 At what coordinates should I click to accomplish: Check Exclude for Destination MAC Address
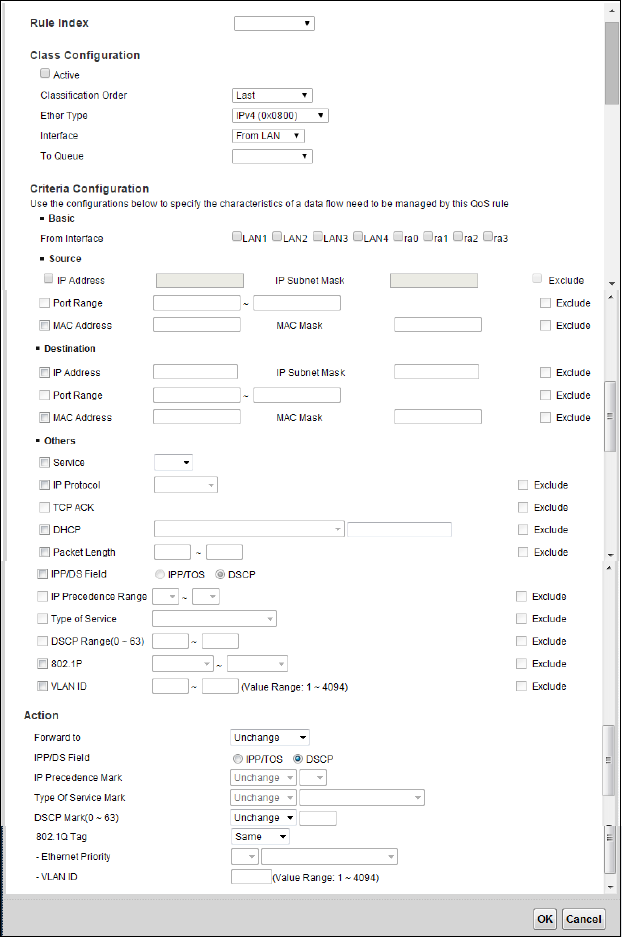pyautogui.click(x=545, y=418)
